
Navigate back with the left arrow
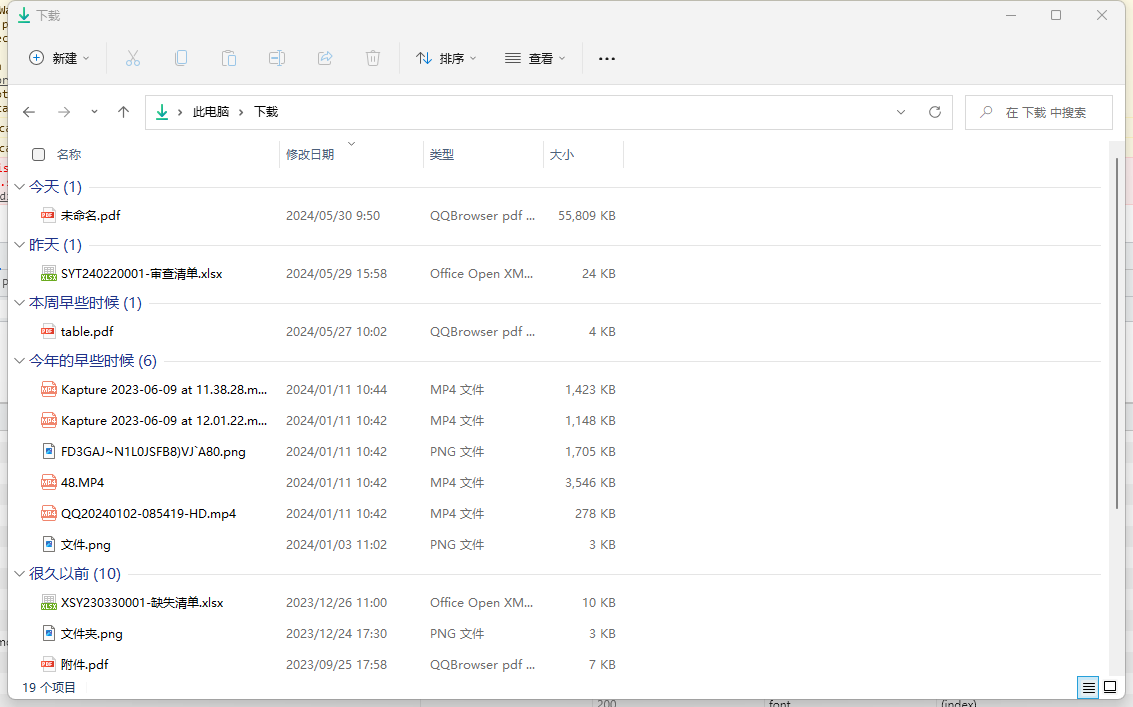[x=29, y=112]
